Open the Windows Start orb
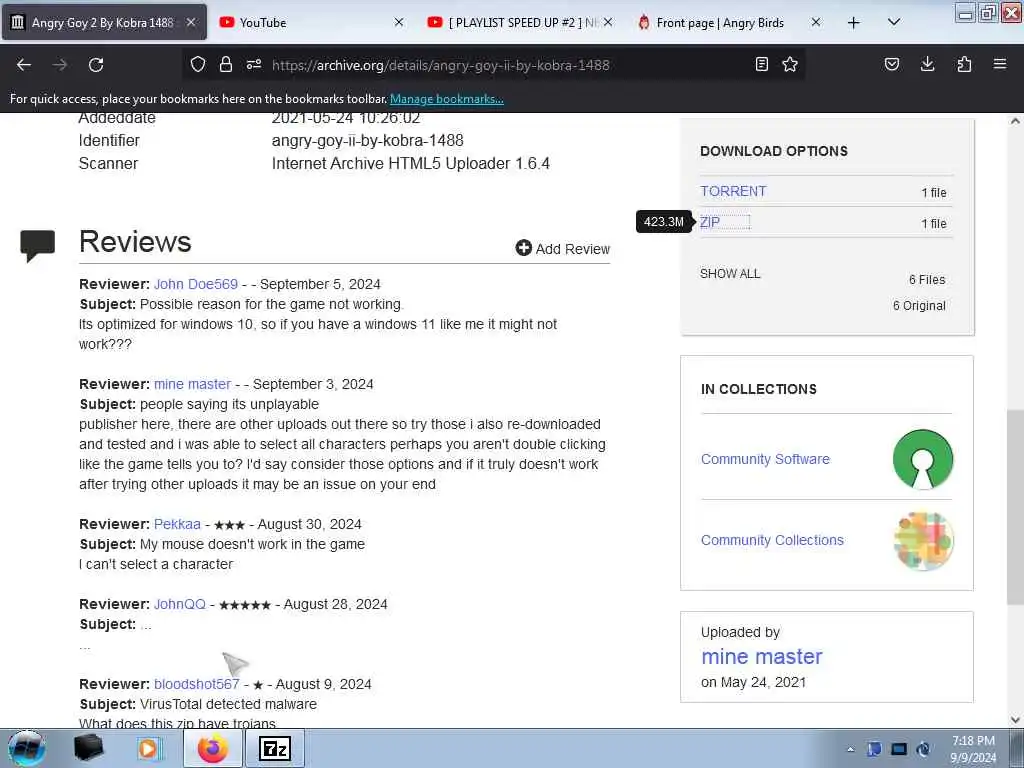The width and height of the screenshot is (1024, 768). [27, 748]
